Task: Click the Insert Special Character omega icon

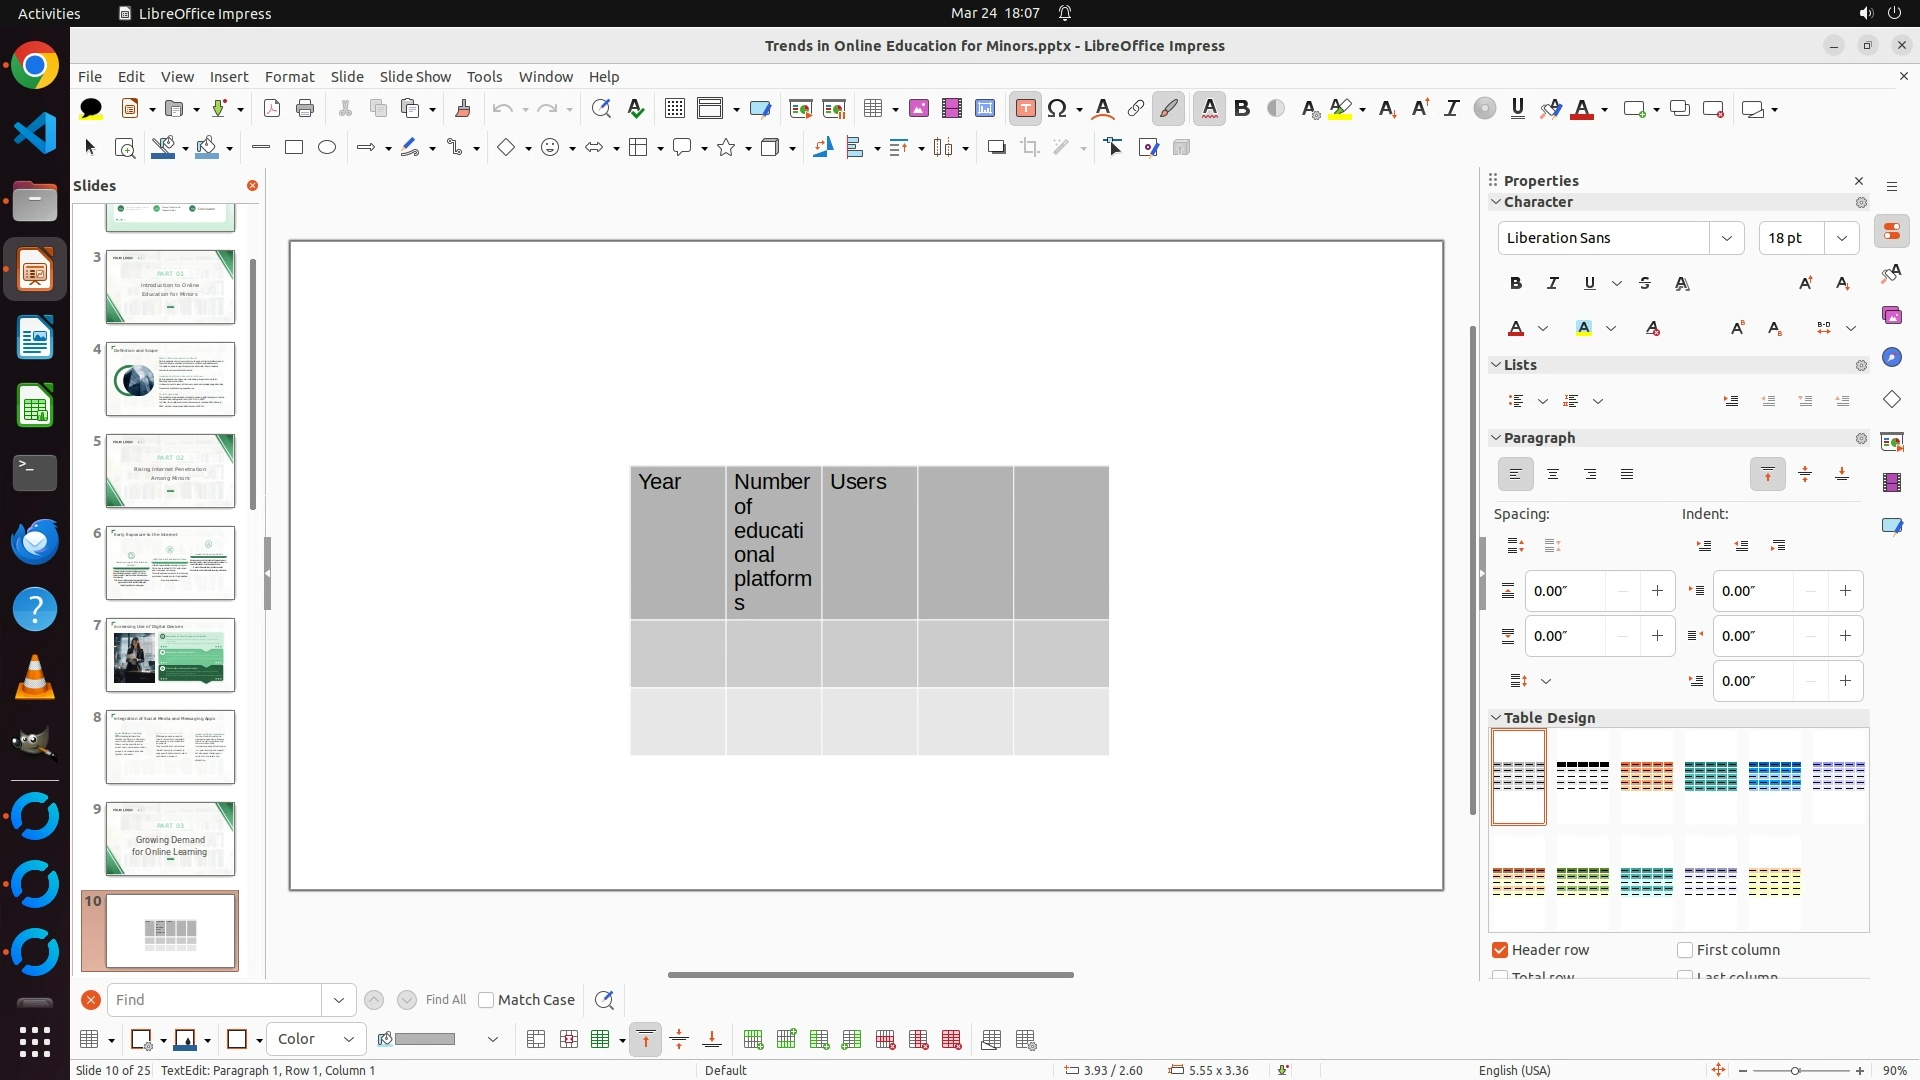Action: point(1057,109)
